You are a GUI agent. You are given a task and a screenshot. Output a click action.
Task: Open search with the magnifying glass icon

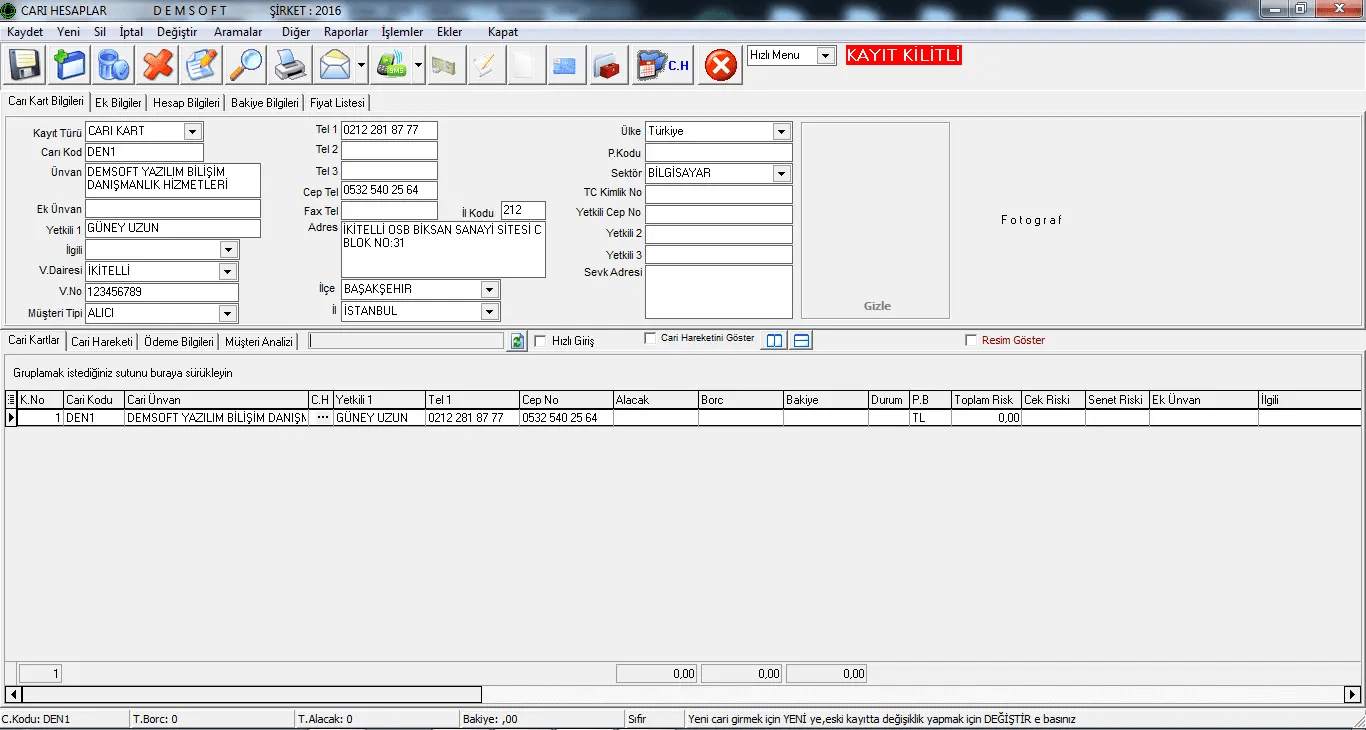tap(246, 65)
